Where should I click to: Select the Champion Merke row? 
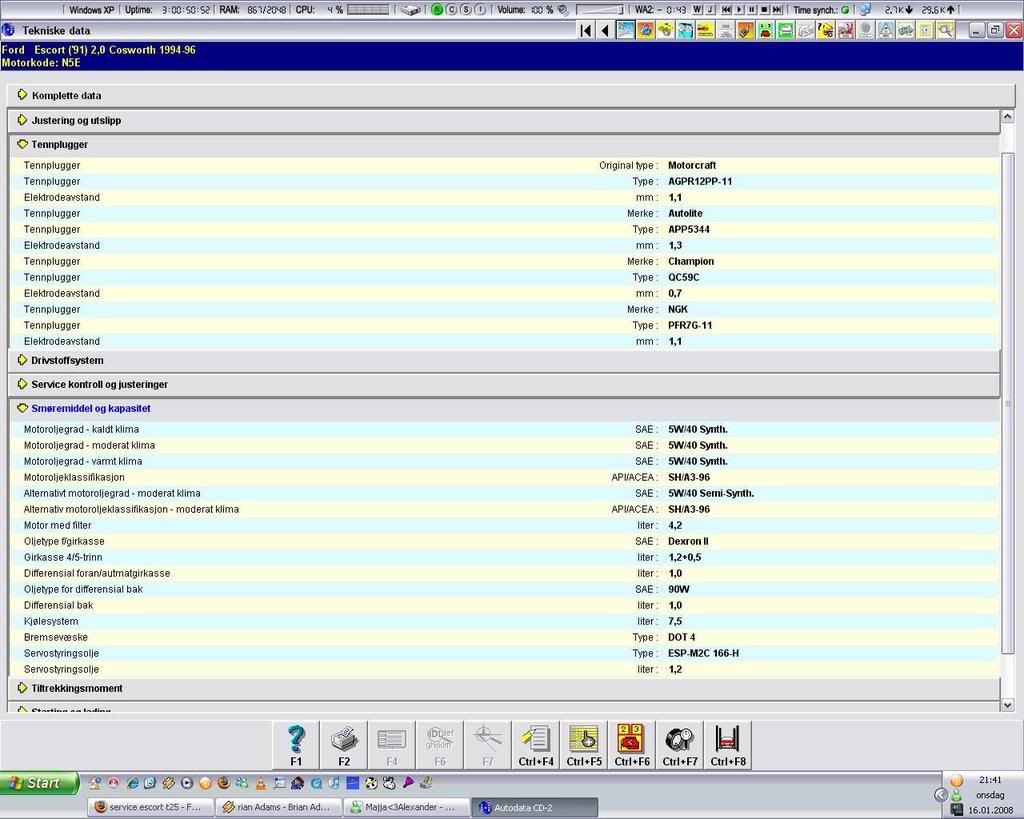tap(504, 261)
